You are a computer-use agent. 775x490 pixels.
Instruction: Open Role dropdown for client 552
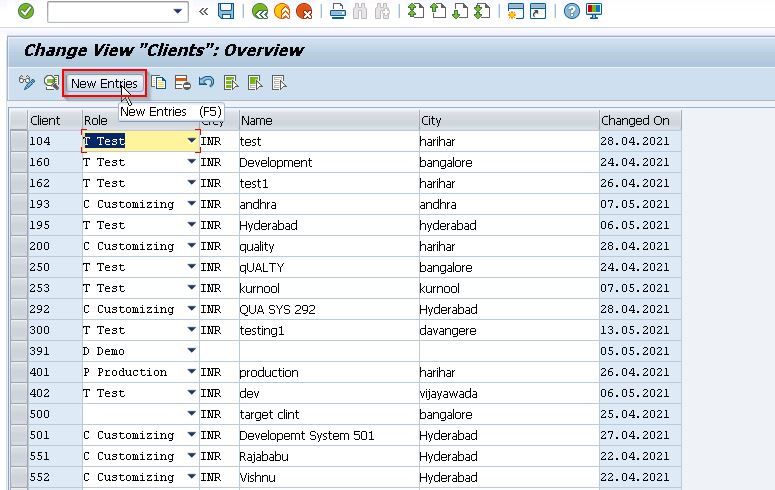[192, 477]
